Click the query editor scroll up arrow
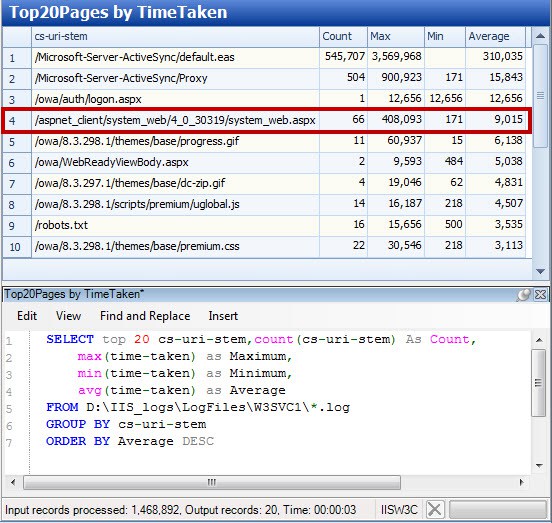The height and width of the screenshot is (523, 552). [x=539, y=340]
